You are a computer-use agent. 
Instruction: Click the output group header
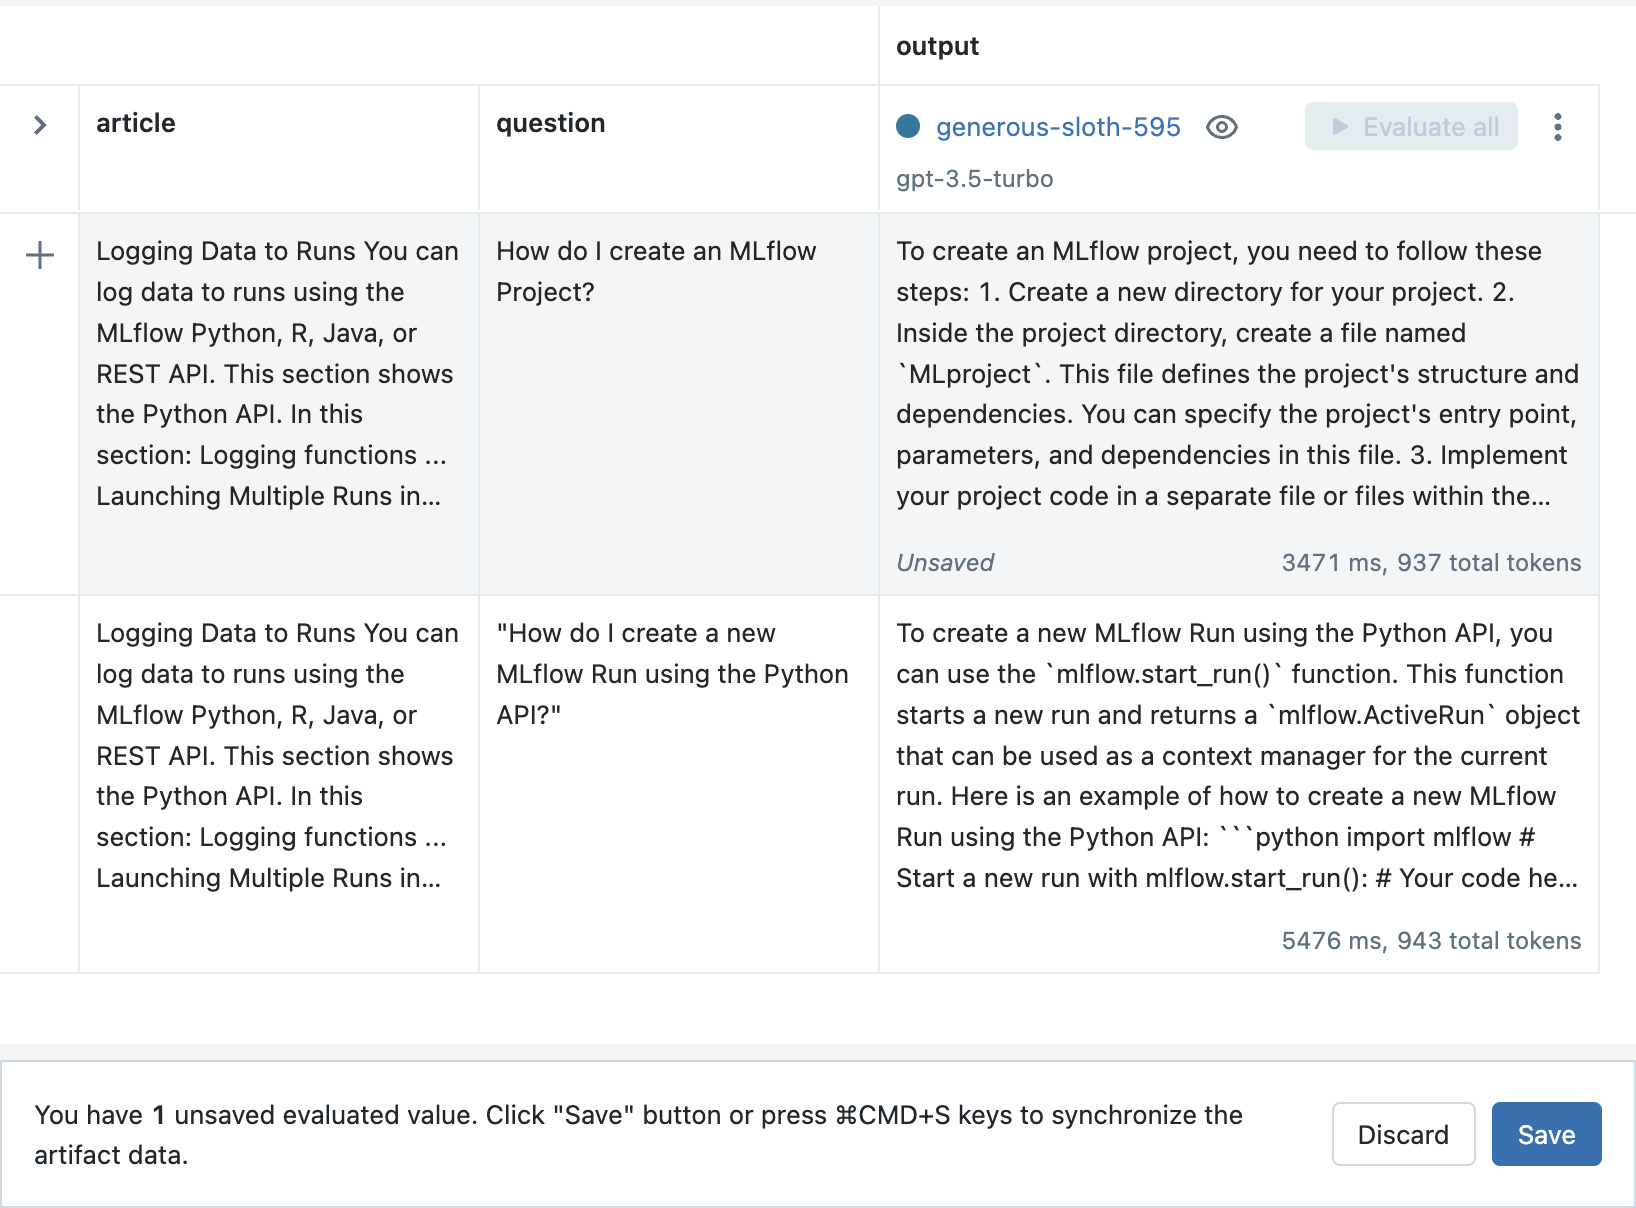click(937, 46)
